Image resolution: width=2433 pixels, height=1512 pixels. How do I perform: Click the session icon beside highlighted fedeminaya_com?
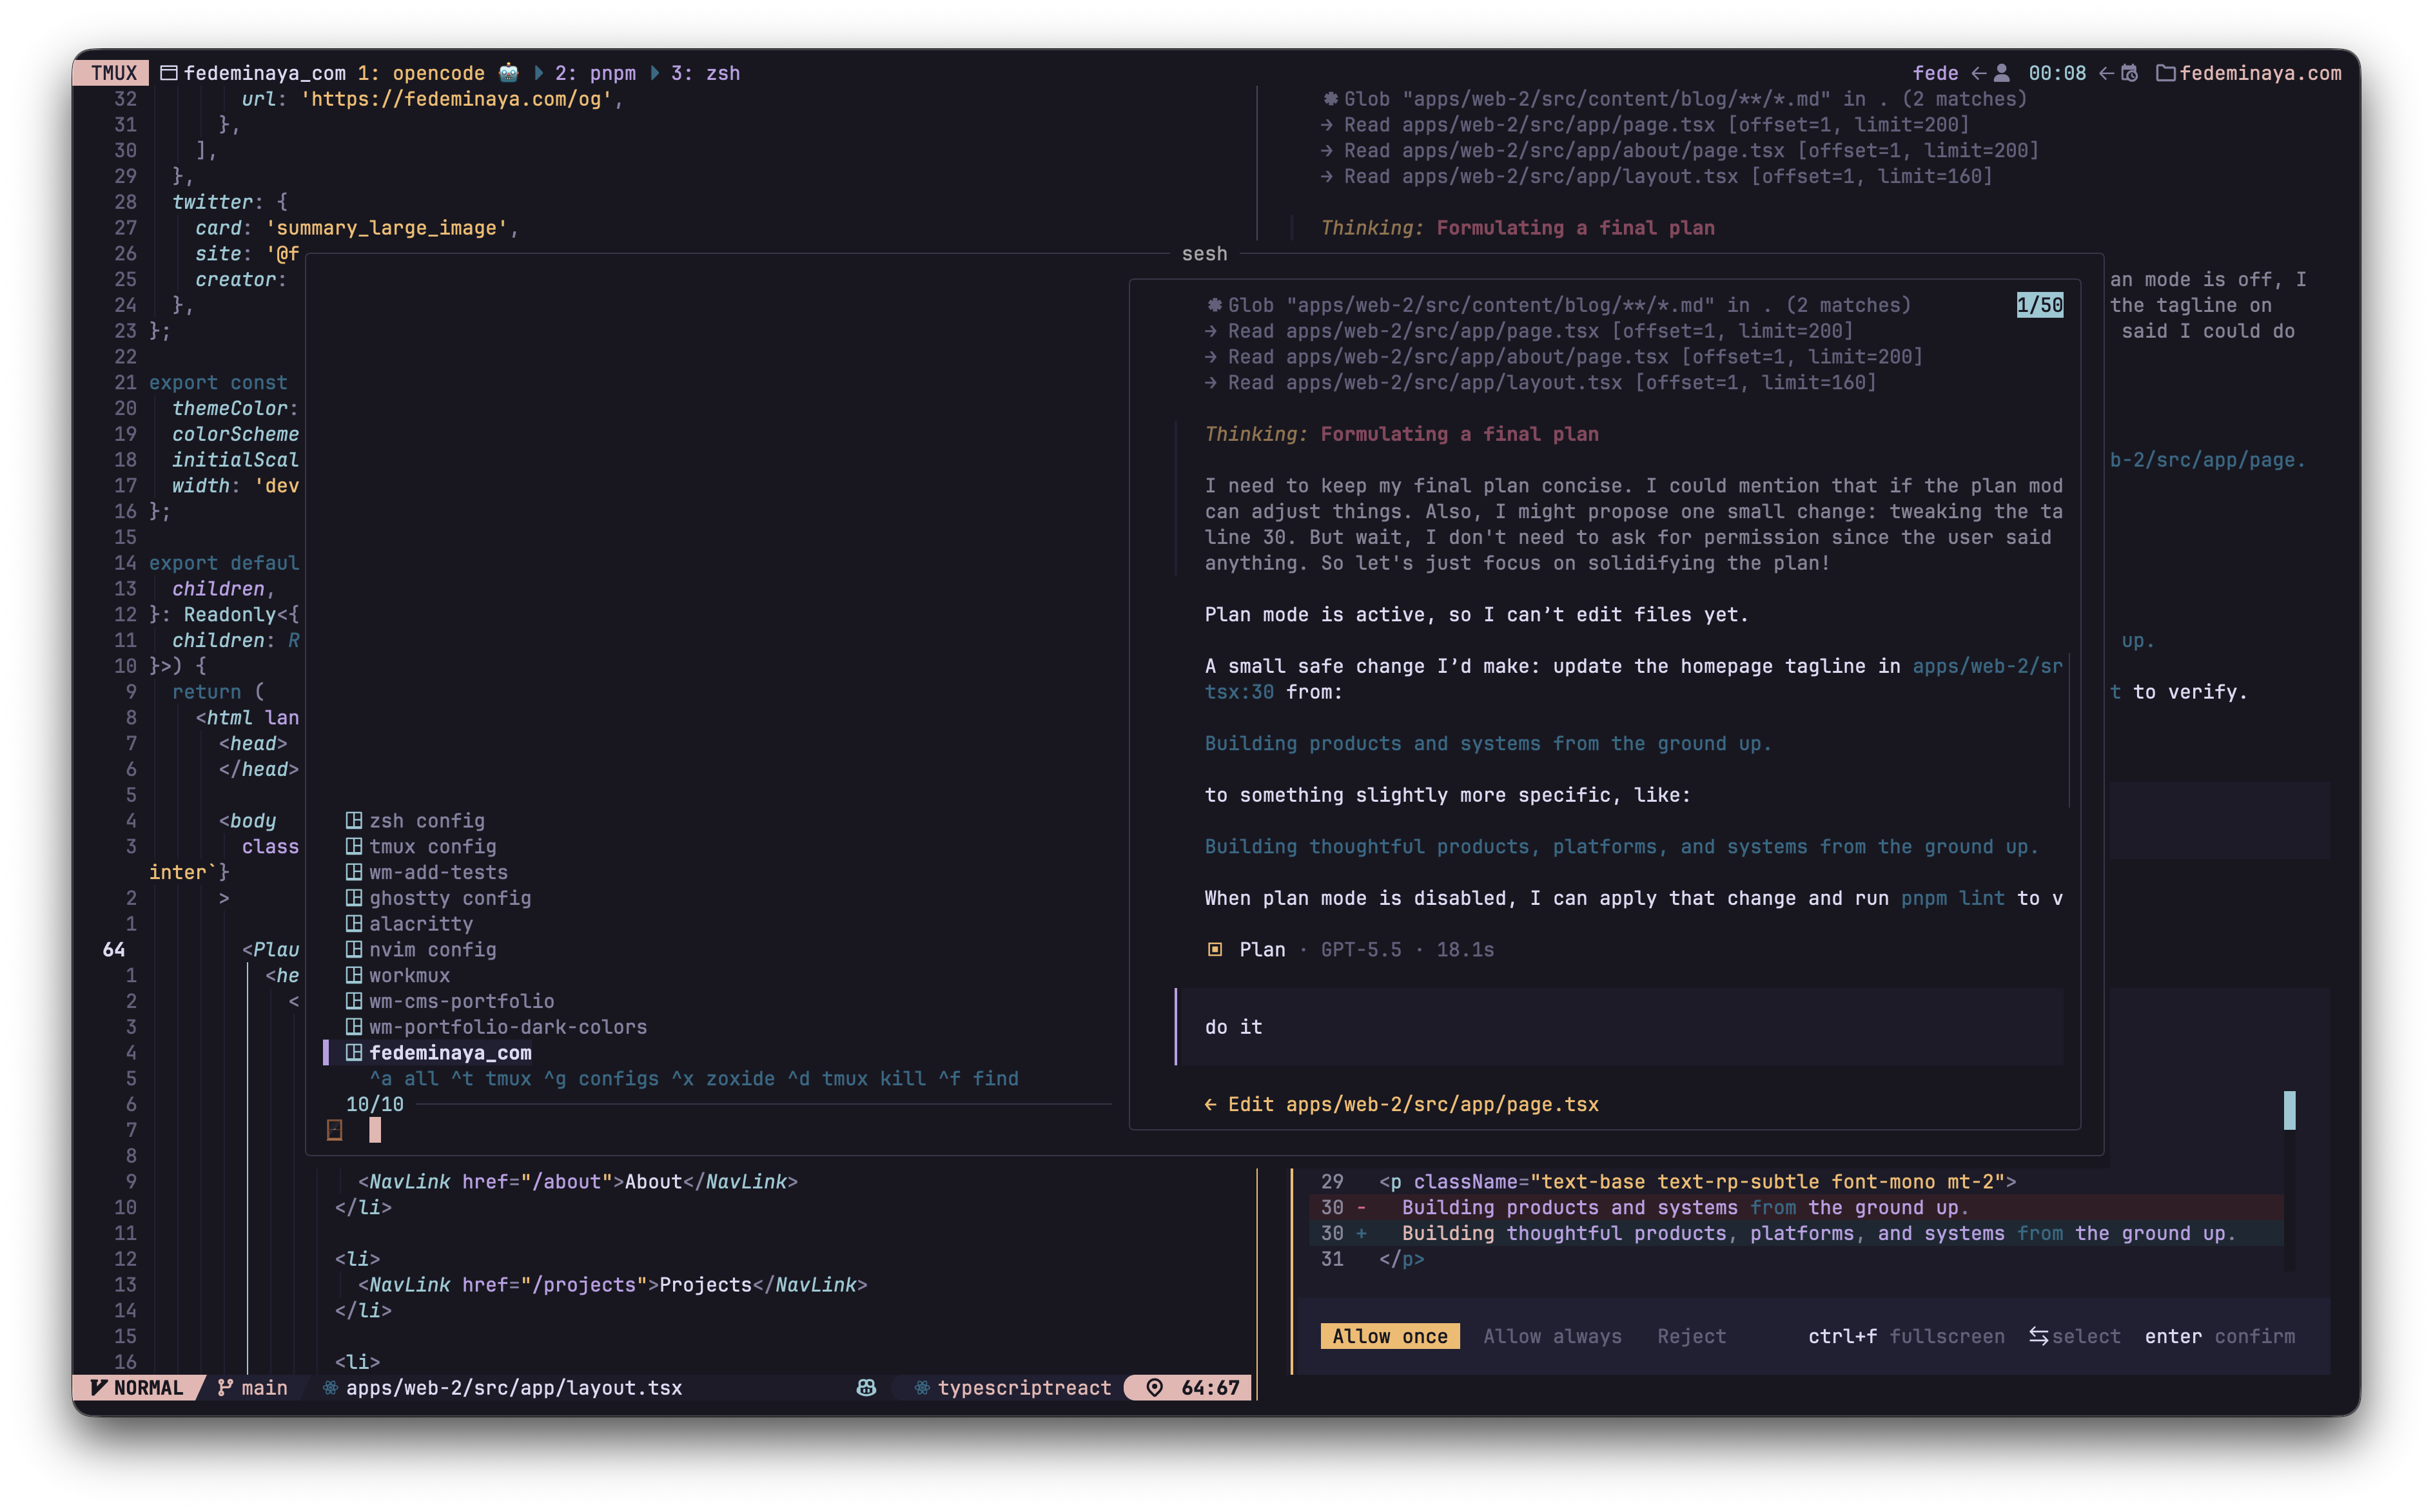tap(354, 1052)
